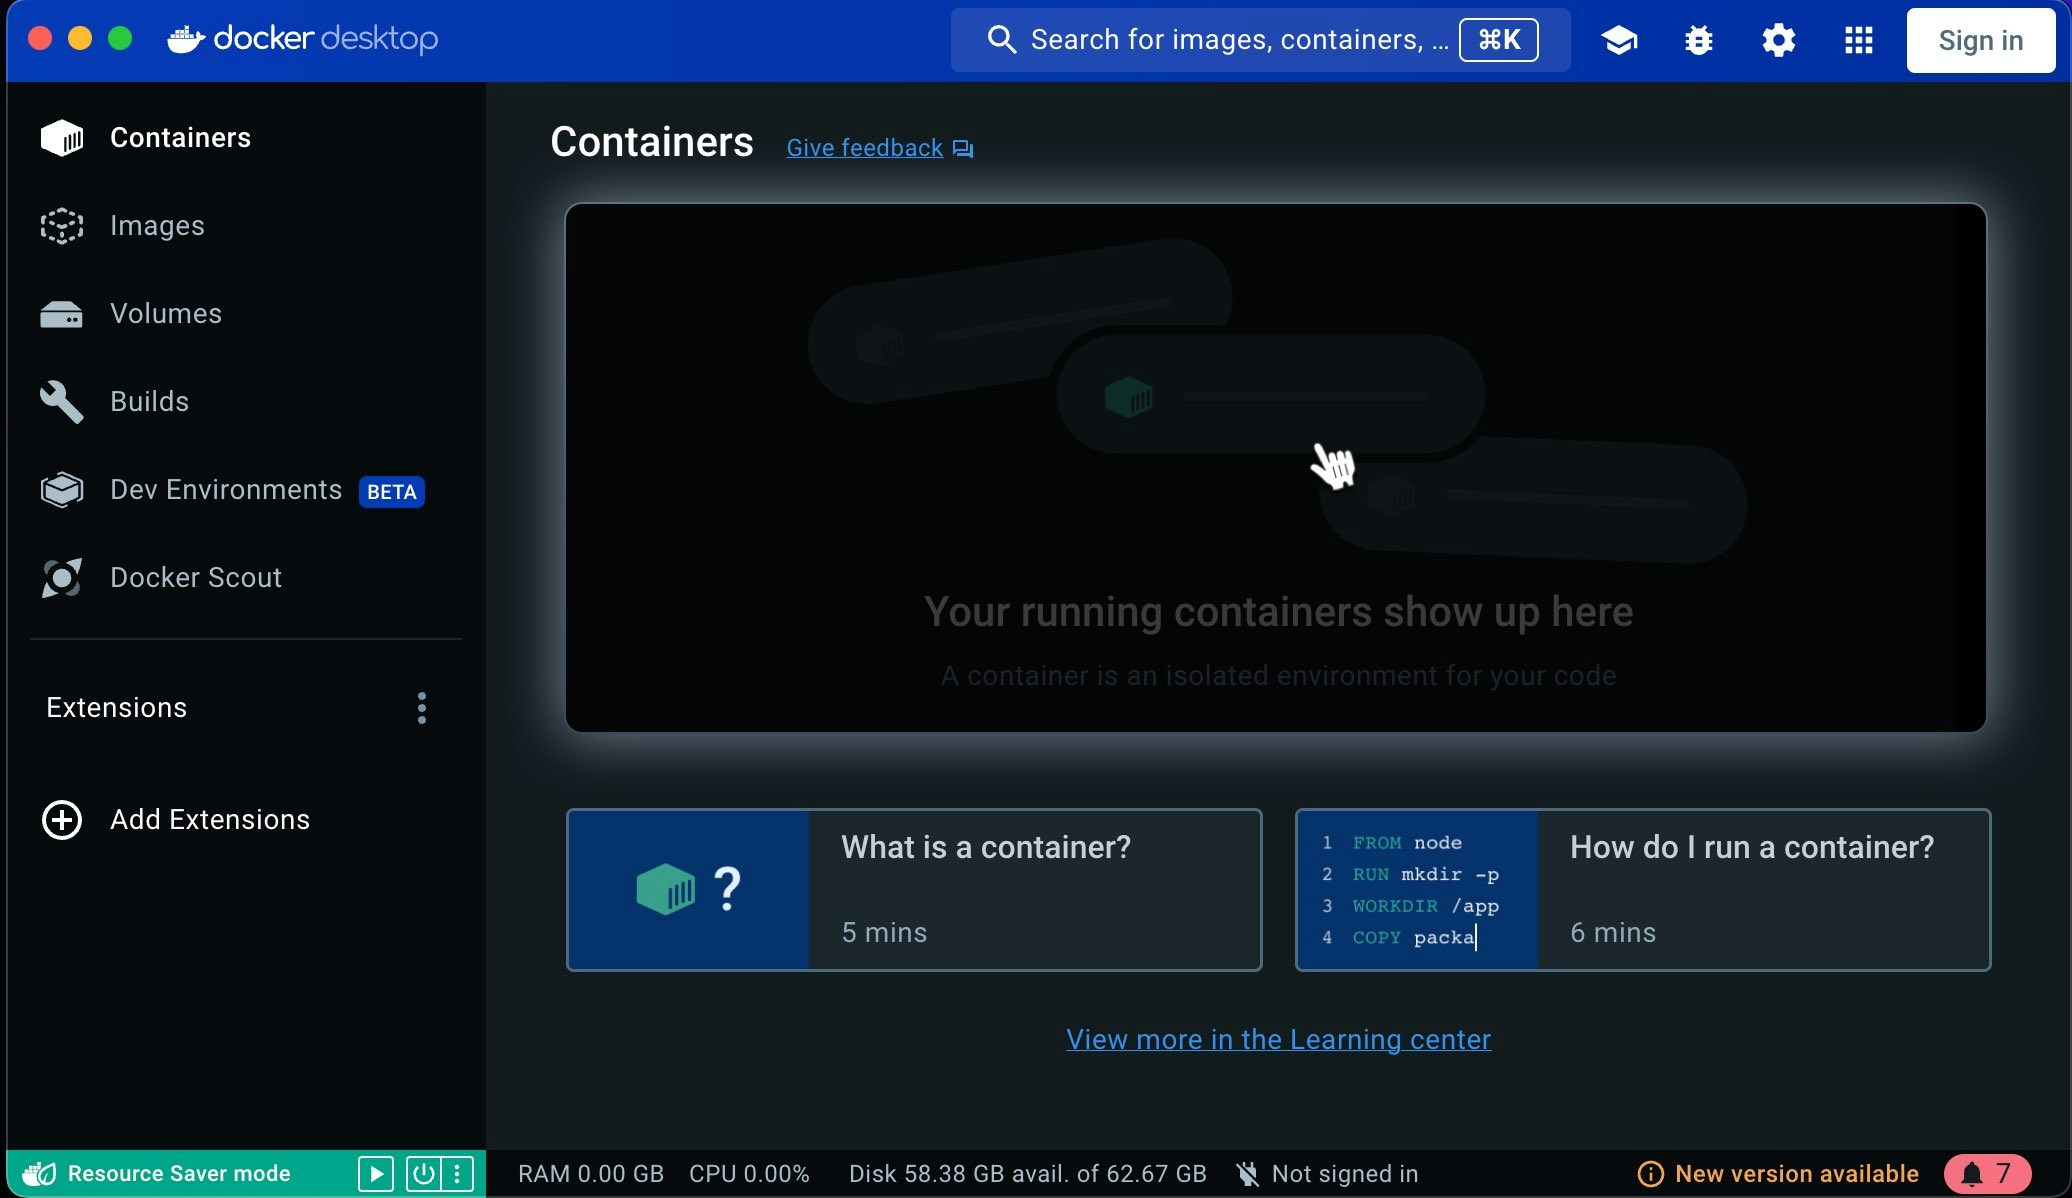Click the New version available info icon
This screenshot has height=1198, width=2072.
coord(1650,1174)
